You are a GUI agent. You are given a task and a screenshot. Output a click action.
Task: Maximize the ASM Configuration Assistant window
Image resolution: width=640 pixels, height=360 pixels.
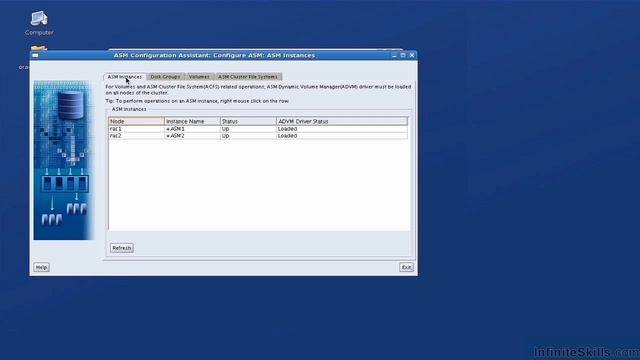tap(403, 55)
